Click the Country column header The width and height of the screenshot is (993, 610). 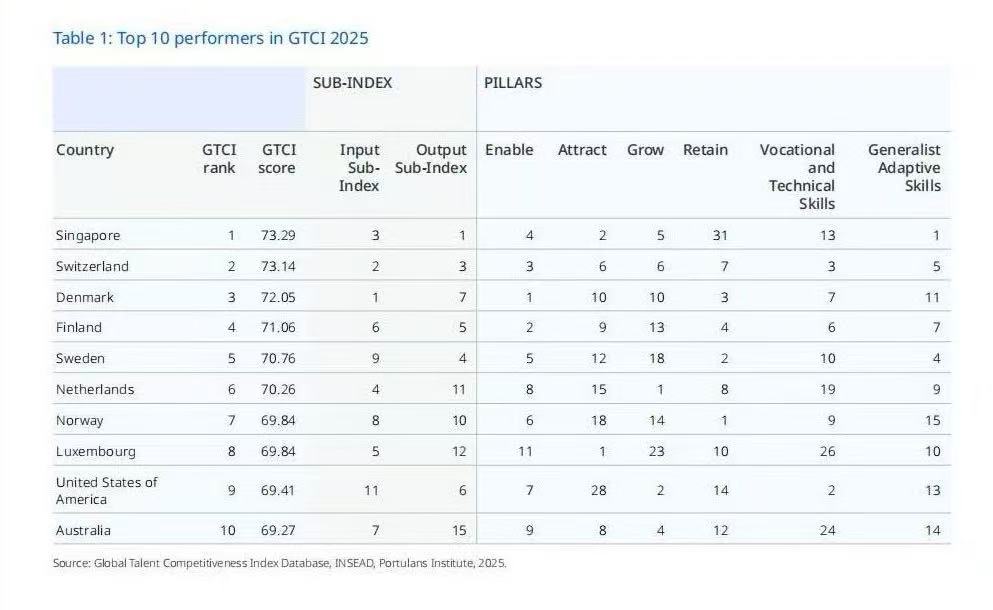(85, 150)
